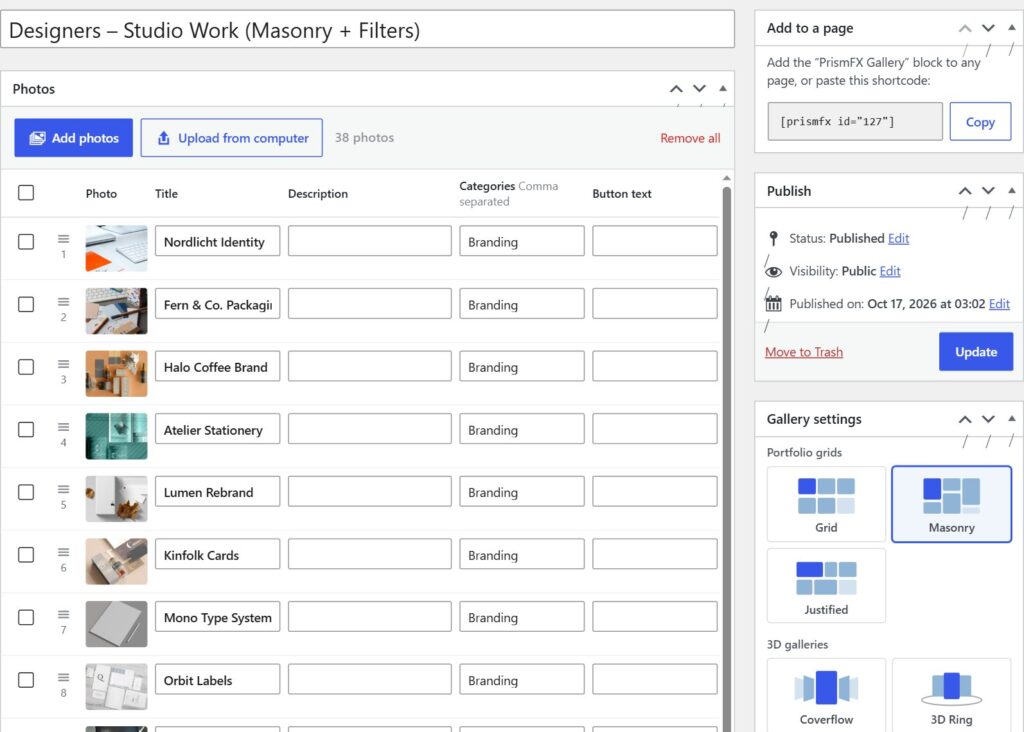Move Gallery settings panel up with chevron
This screenshot has height=732, width=1024.
coord(965,419)
